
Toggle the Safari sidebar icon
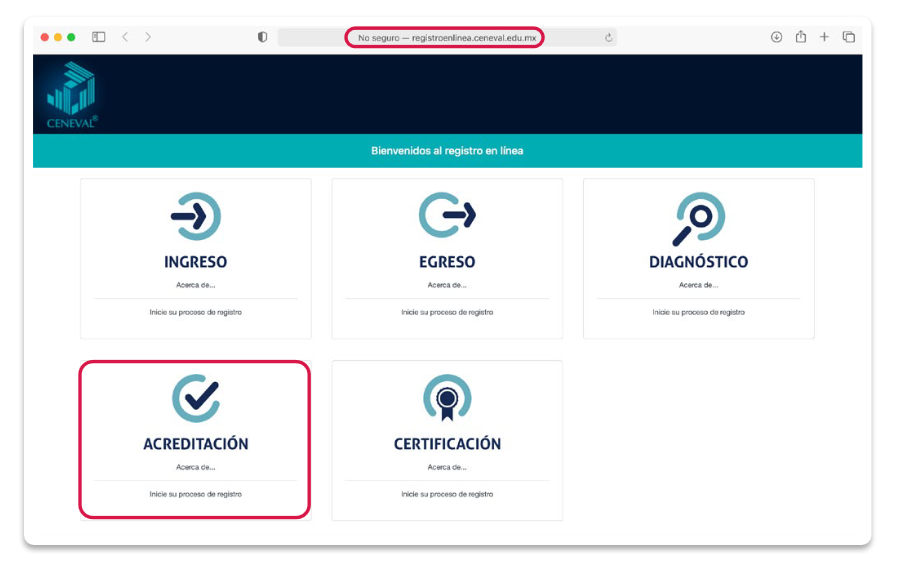pos(99,37)
